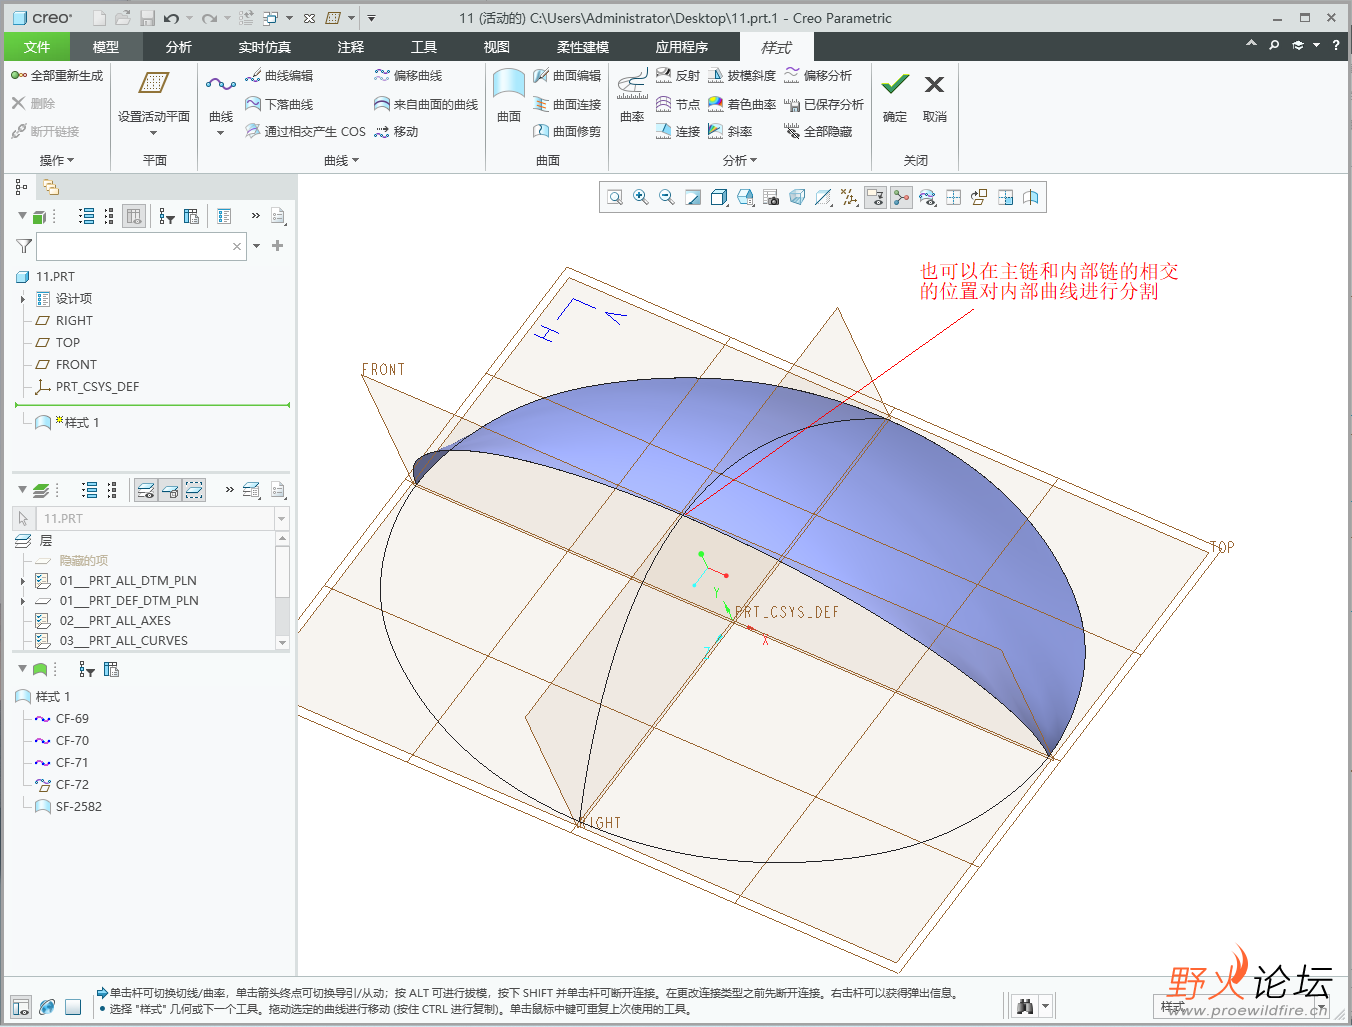The height and width of the screenshot is (1027, 1352).
Task: Click the Curvature analysis tool (曲率)
Action: pos(632,96)
